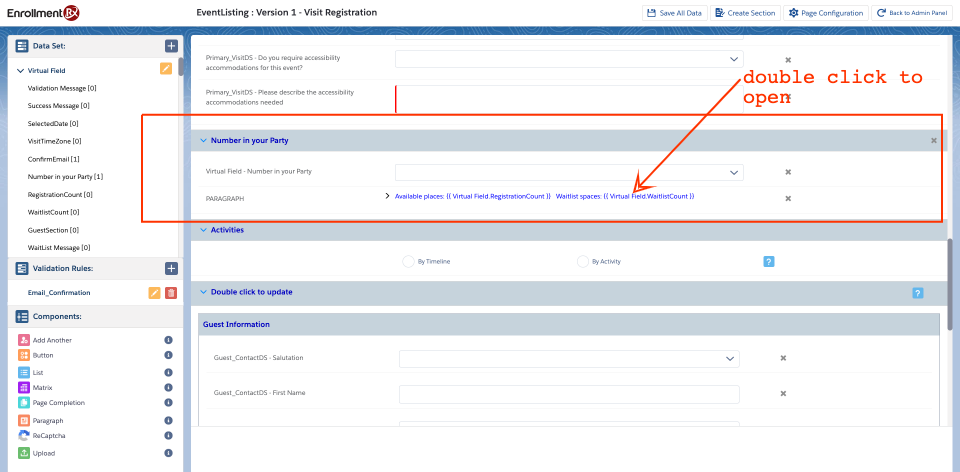Click the Data Set plus icon
960x472 pixels.
(x=171, y=46)
